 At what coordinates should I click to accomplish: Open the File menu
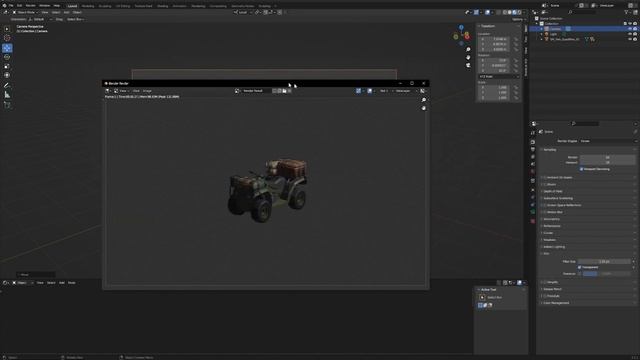11,6
